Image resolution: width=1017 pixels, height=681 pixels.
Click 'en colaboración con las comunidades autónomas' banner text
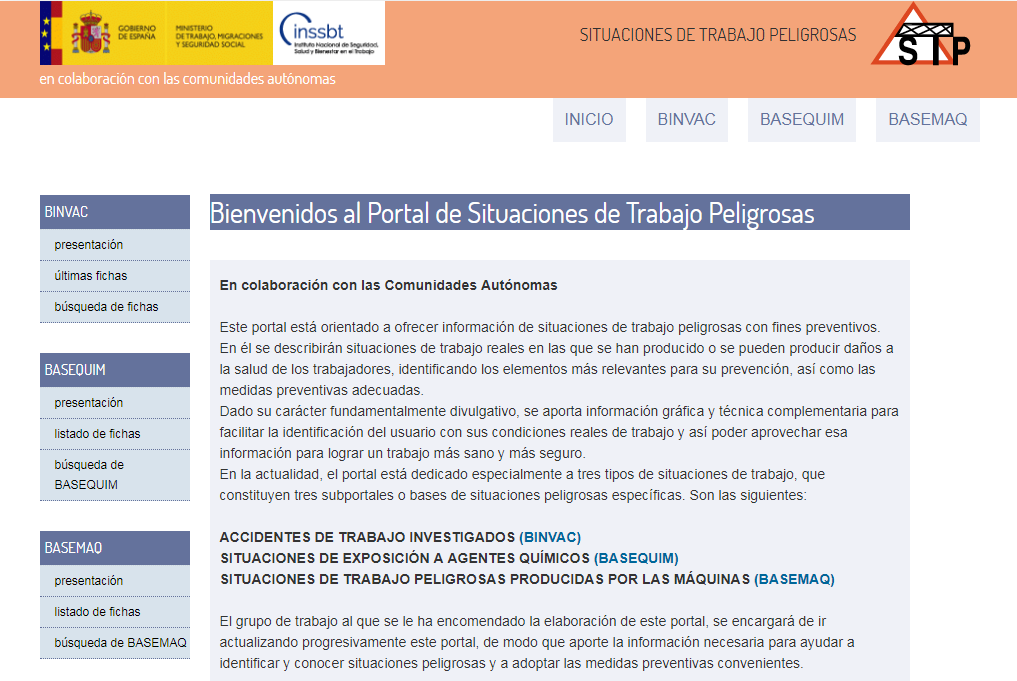point(187,79)
